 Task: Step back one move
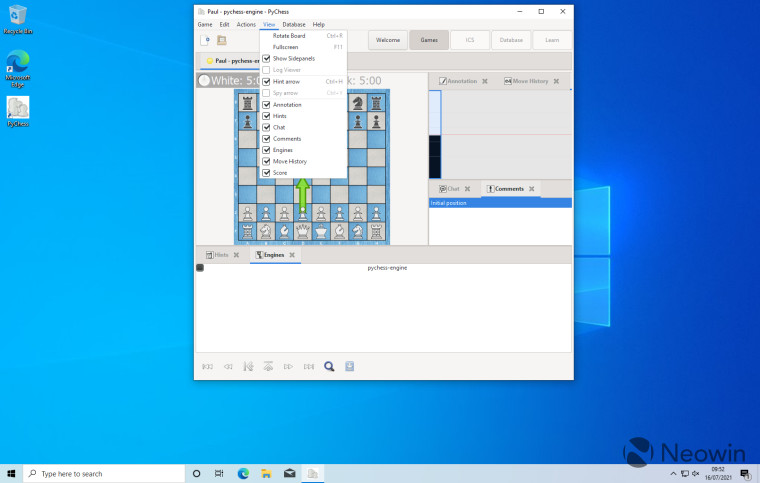pos(228,366)
